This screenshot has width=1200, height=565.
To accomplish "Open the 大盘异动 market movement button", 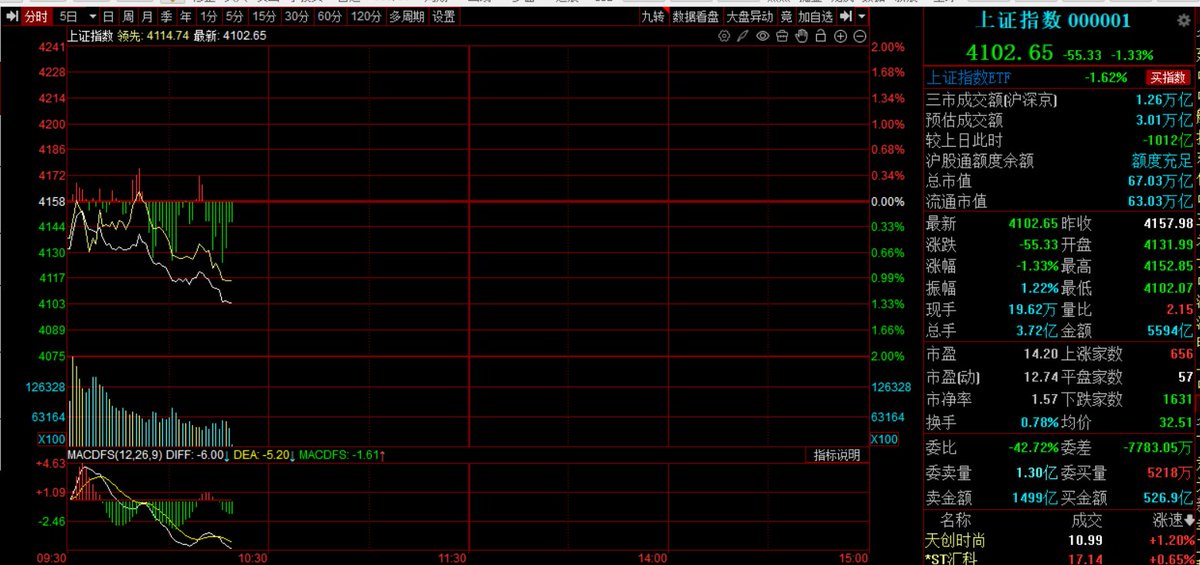I will tap(750, 17).
